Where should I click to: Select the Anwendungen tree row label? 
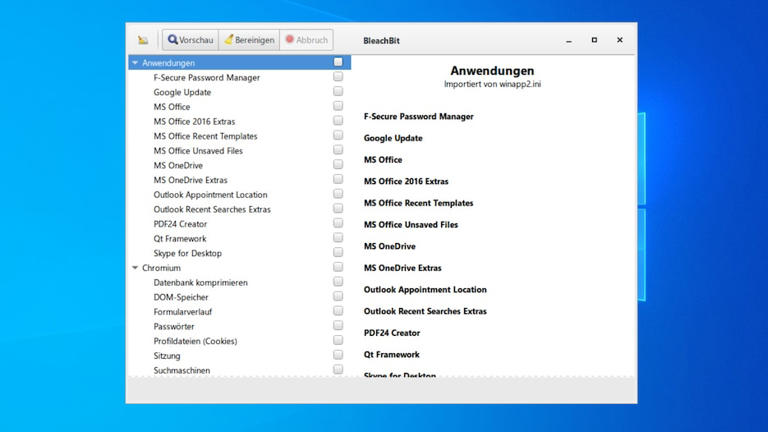168,63
